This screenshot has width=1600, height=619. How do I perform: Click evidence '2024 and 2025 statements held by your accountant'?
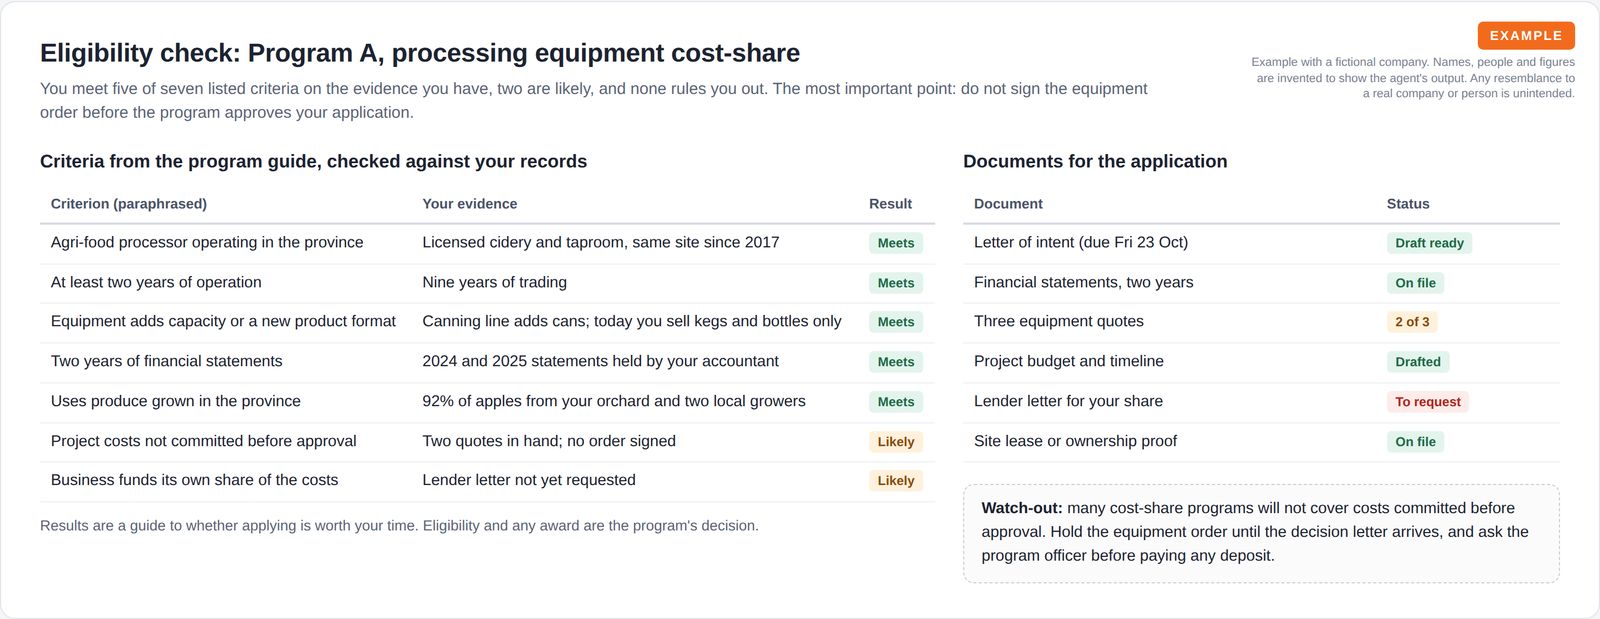coord(600,361)
